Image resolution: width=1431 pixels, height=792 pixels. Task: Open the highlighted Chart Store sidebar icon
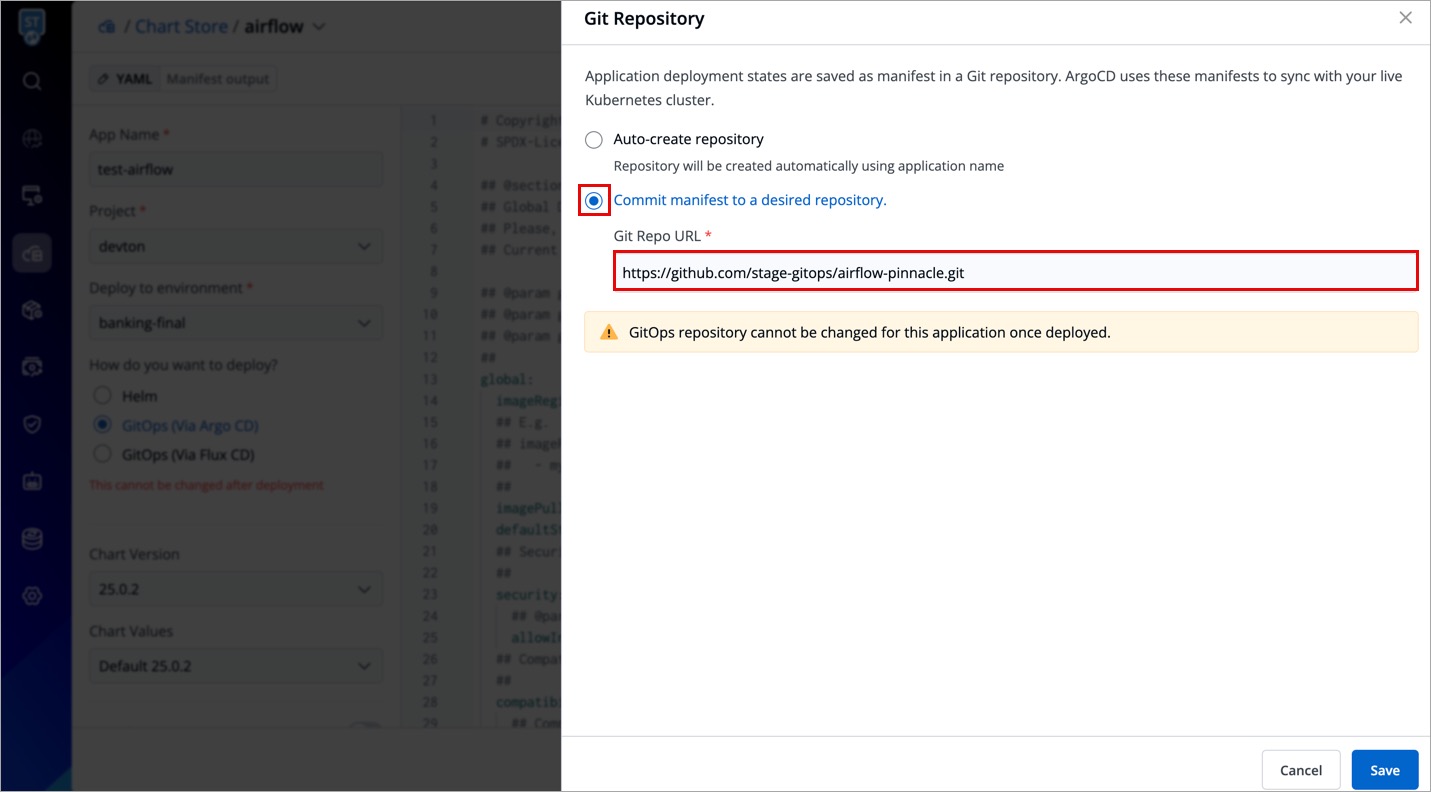(x=32, y=254)
